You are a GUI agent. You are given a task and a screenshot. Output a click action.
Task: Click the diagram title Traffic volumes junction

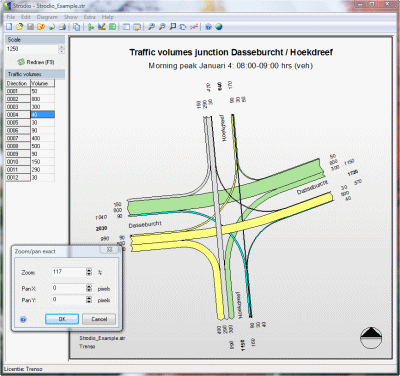pos(231,52)
